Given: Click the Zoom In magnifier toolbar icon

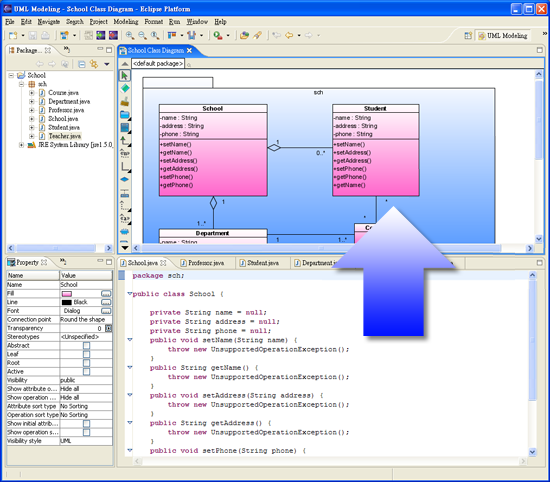Looking at the screenshot, I should [130, 35].
